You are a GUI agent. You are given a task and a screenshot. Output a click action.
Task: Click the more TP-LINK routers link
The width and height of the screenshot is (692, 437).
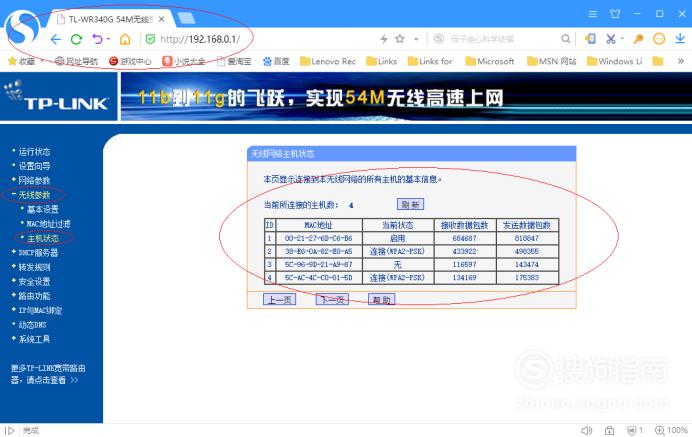point(48,374)
